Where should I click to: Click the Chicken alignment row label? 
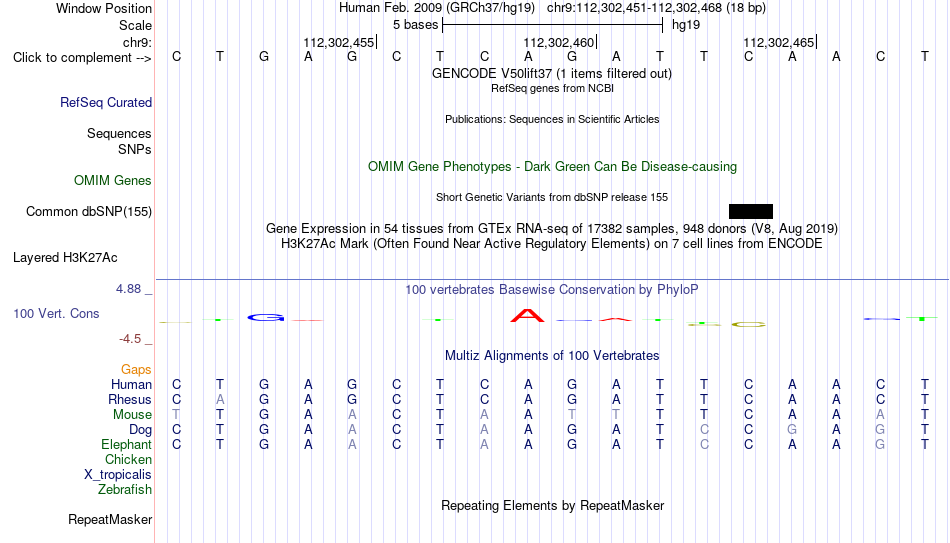[128, 460]
